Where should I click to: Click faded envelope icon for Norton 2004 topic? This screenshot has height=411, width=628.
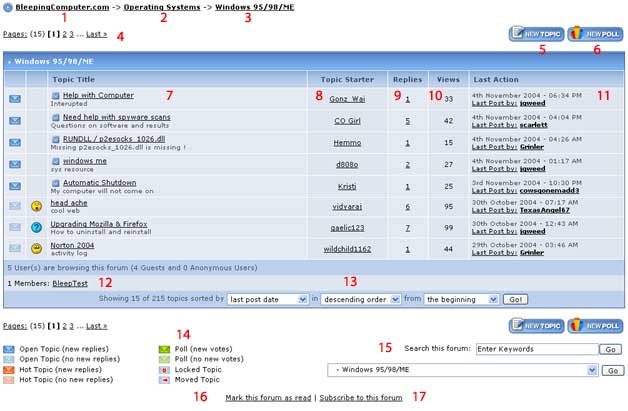click(15, 248)
